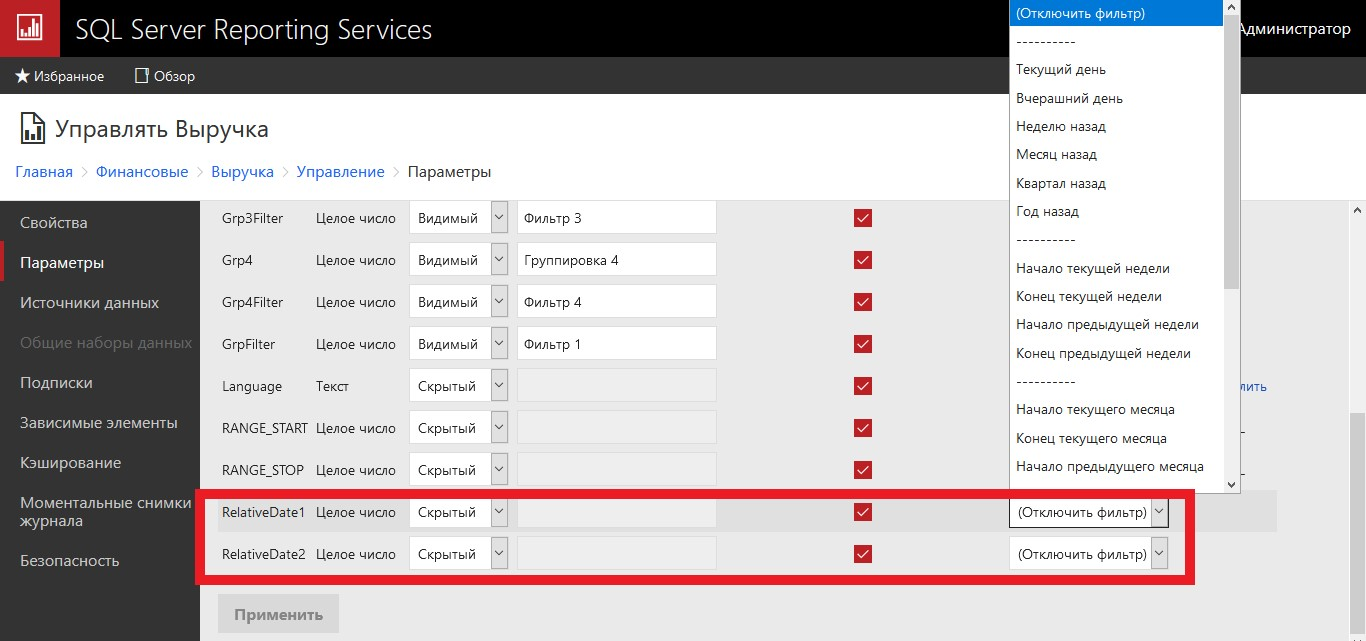Open Подписки in the sidebar
The width and height of the screenshot is (1366, 641).
(x=100, y=382)
